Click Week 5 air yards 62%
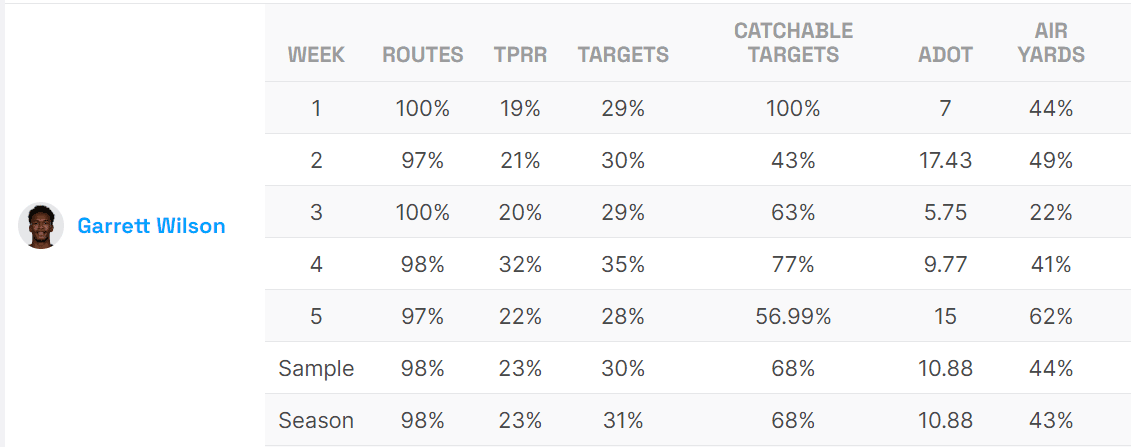Image resolution: width=1131 pixels, height=447 pixels. (1051, 316)
